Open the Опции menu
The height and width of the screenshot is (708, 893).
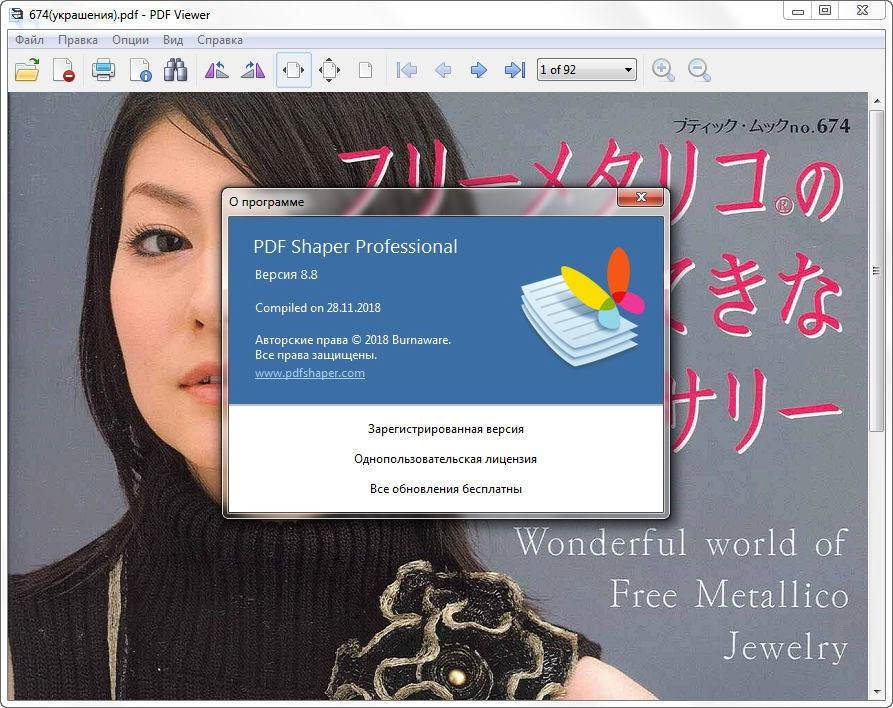pos(130,40)
